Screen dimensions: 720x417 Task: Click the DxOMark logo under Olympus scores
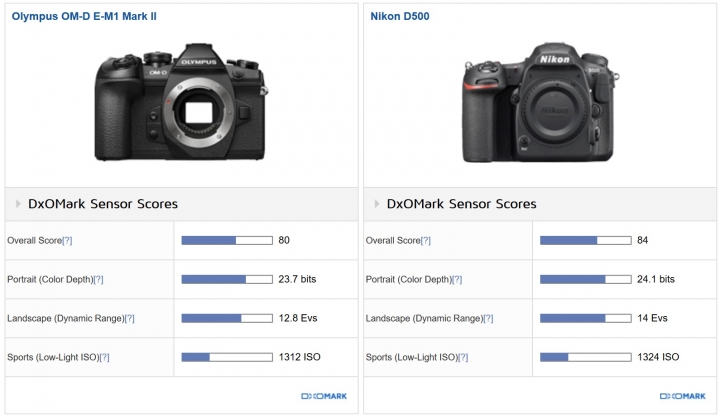pyautogui.click(x=324, y=396)
